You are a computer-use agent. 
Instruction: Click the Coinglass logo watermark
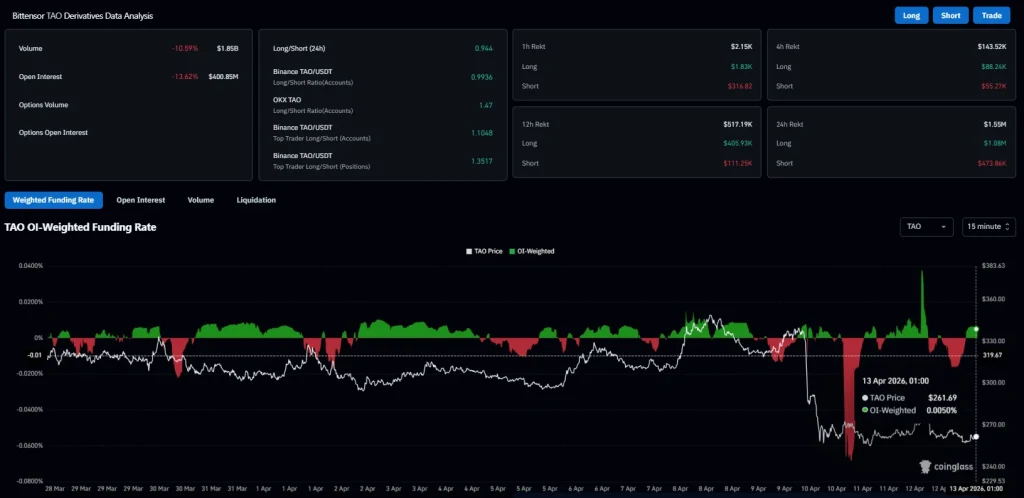(x=946, y=467)
